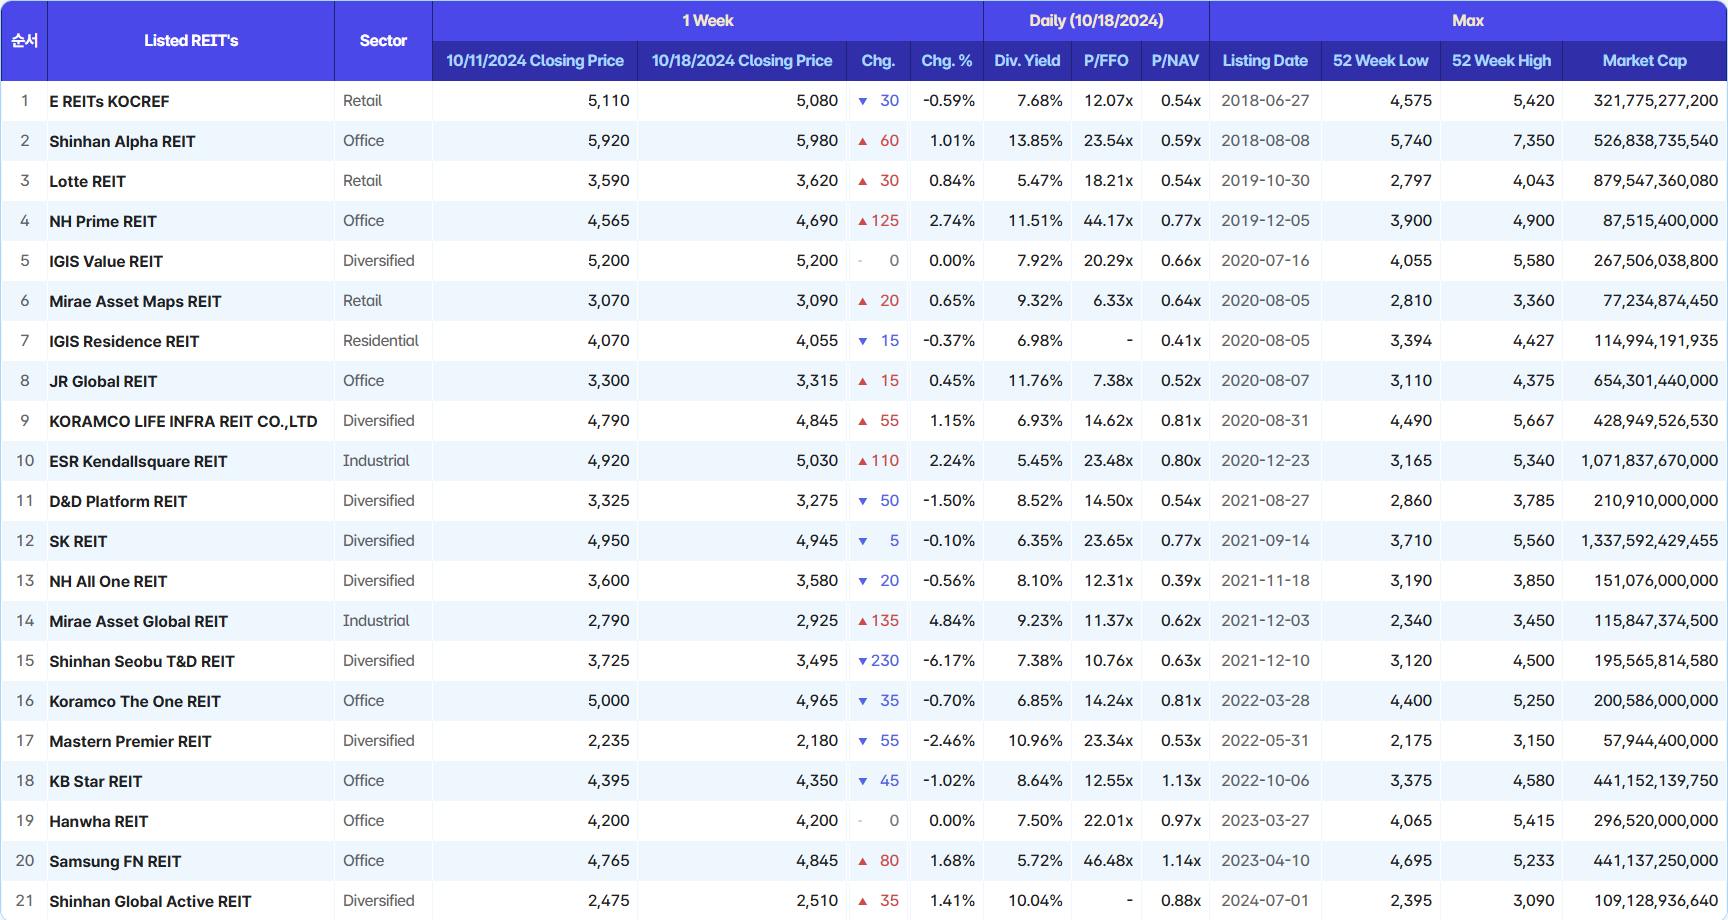
Task: Click the 7,350 52 week high value
Action: coord(1533,141)
